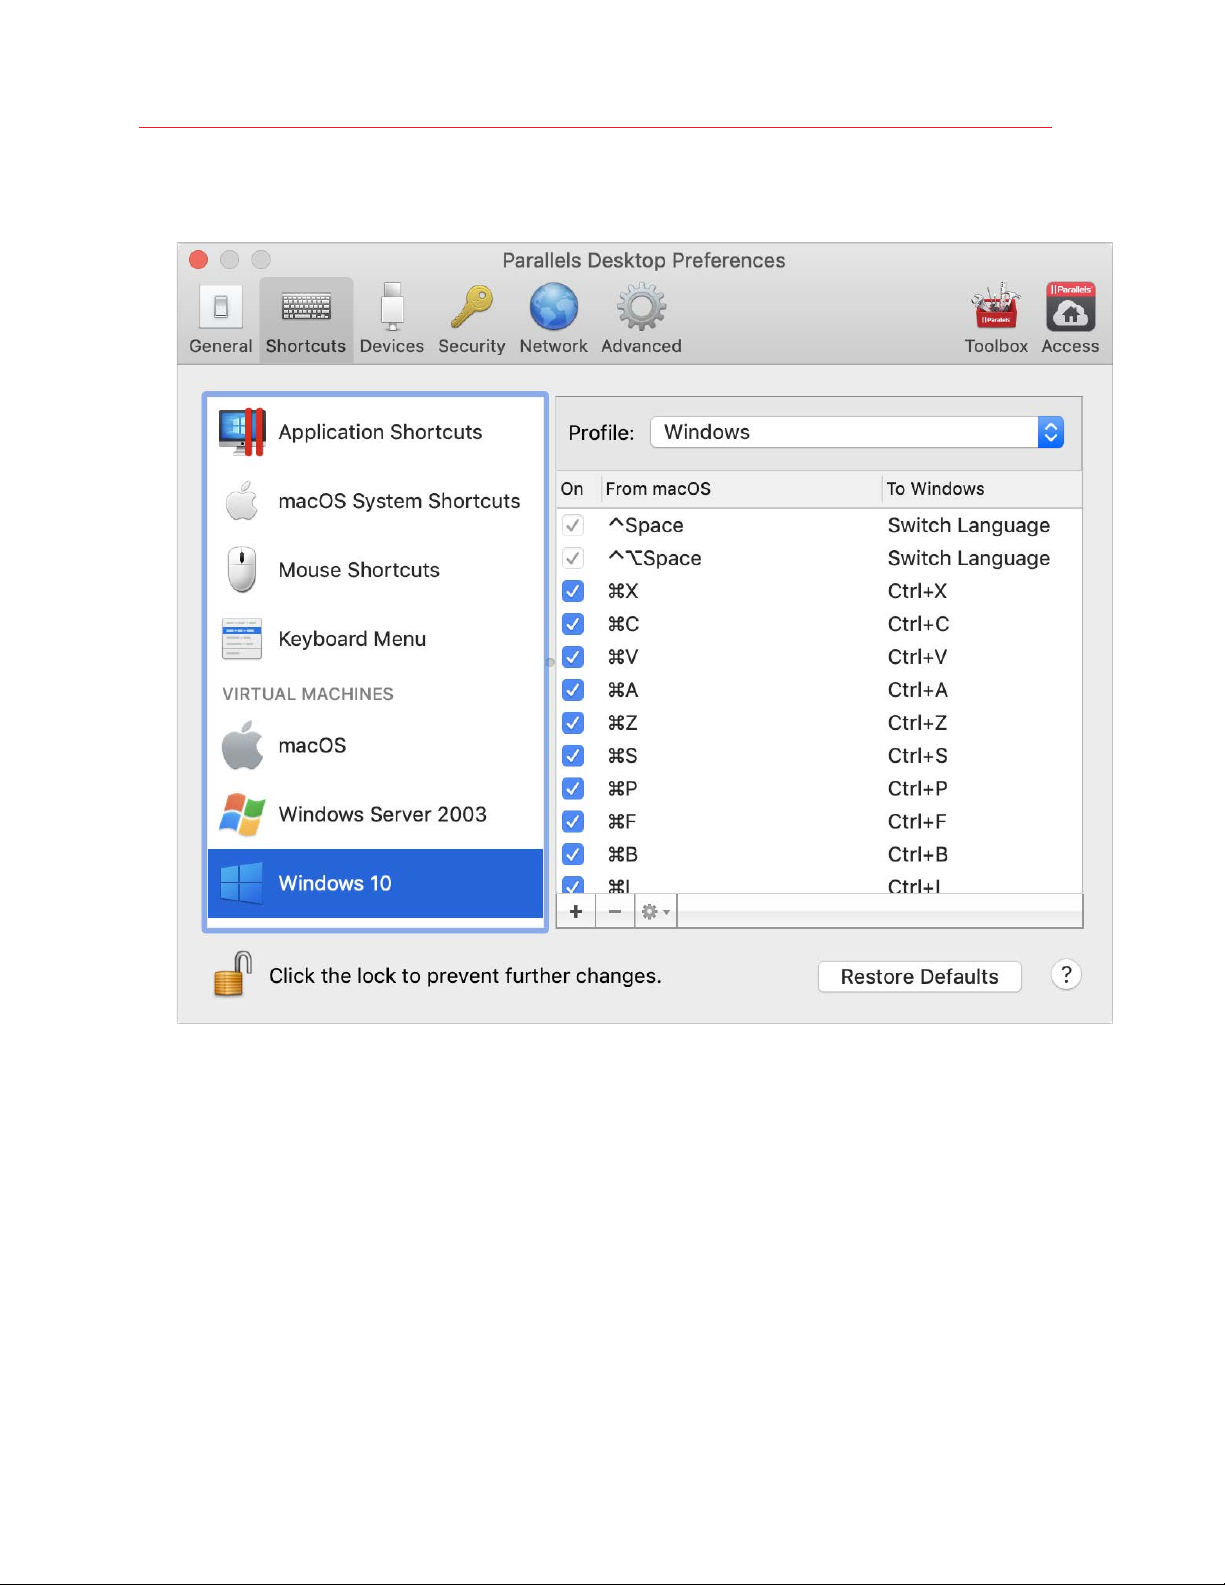Click the padlock icon to lock changes
Screen dimensions: 1225x1585
(232, 975)
